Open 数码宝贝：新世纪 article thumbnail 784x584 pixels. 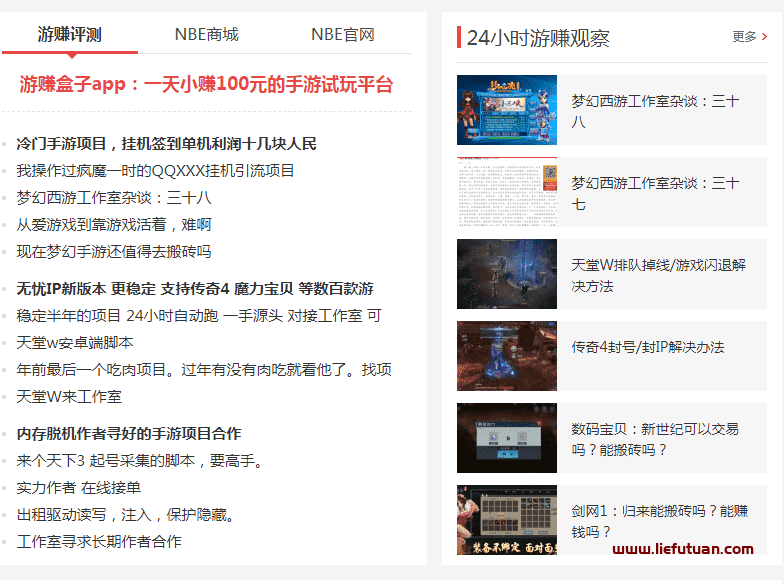pyautogui.click(x=506, y=438)
